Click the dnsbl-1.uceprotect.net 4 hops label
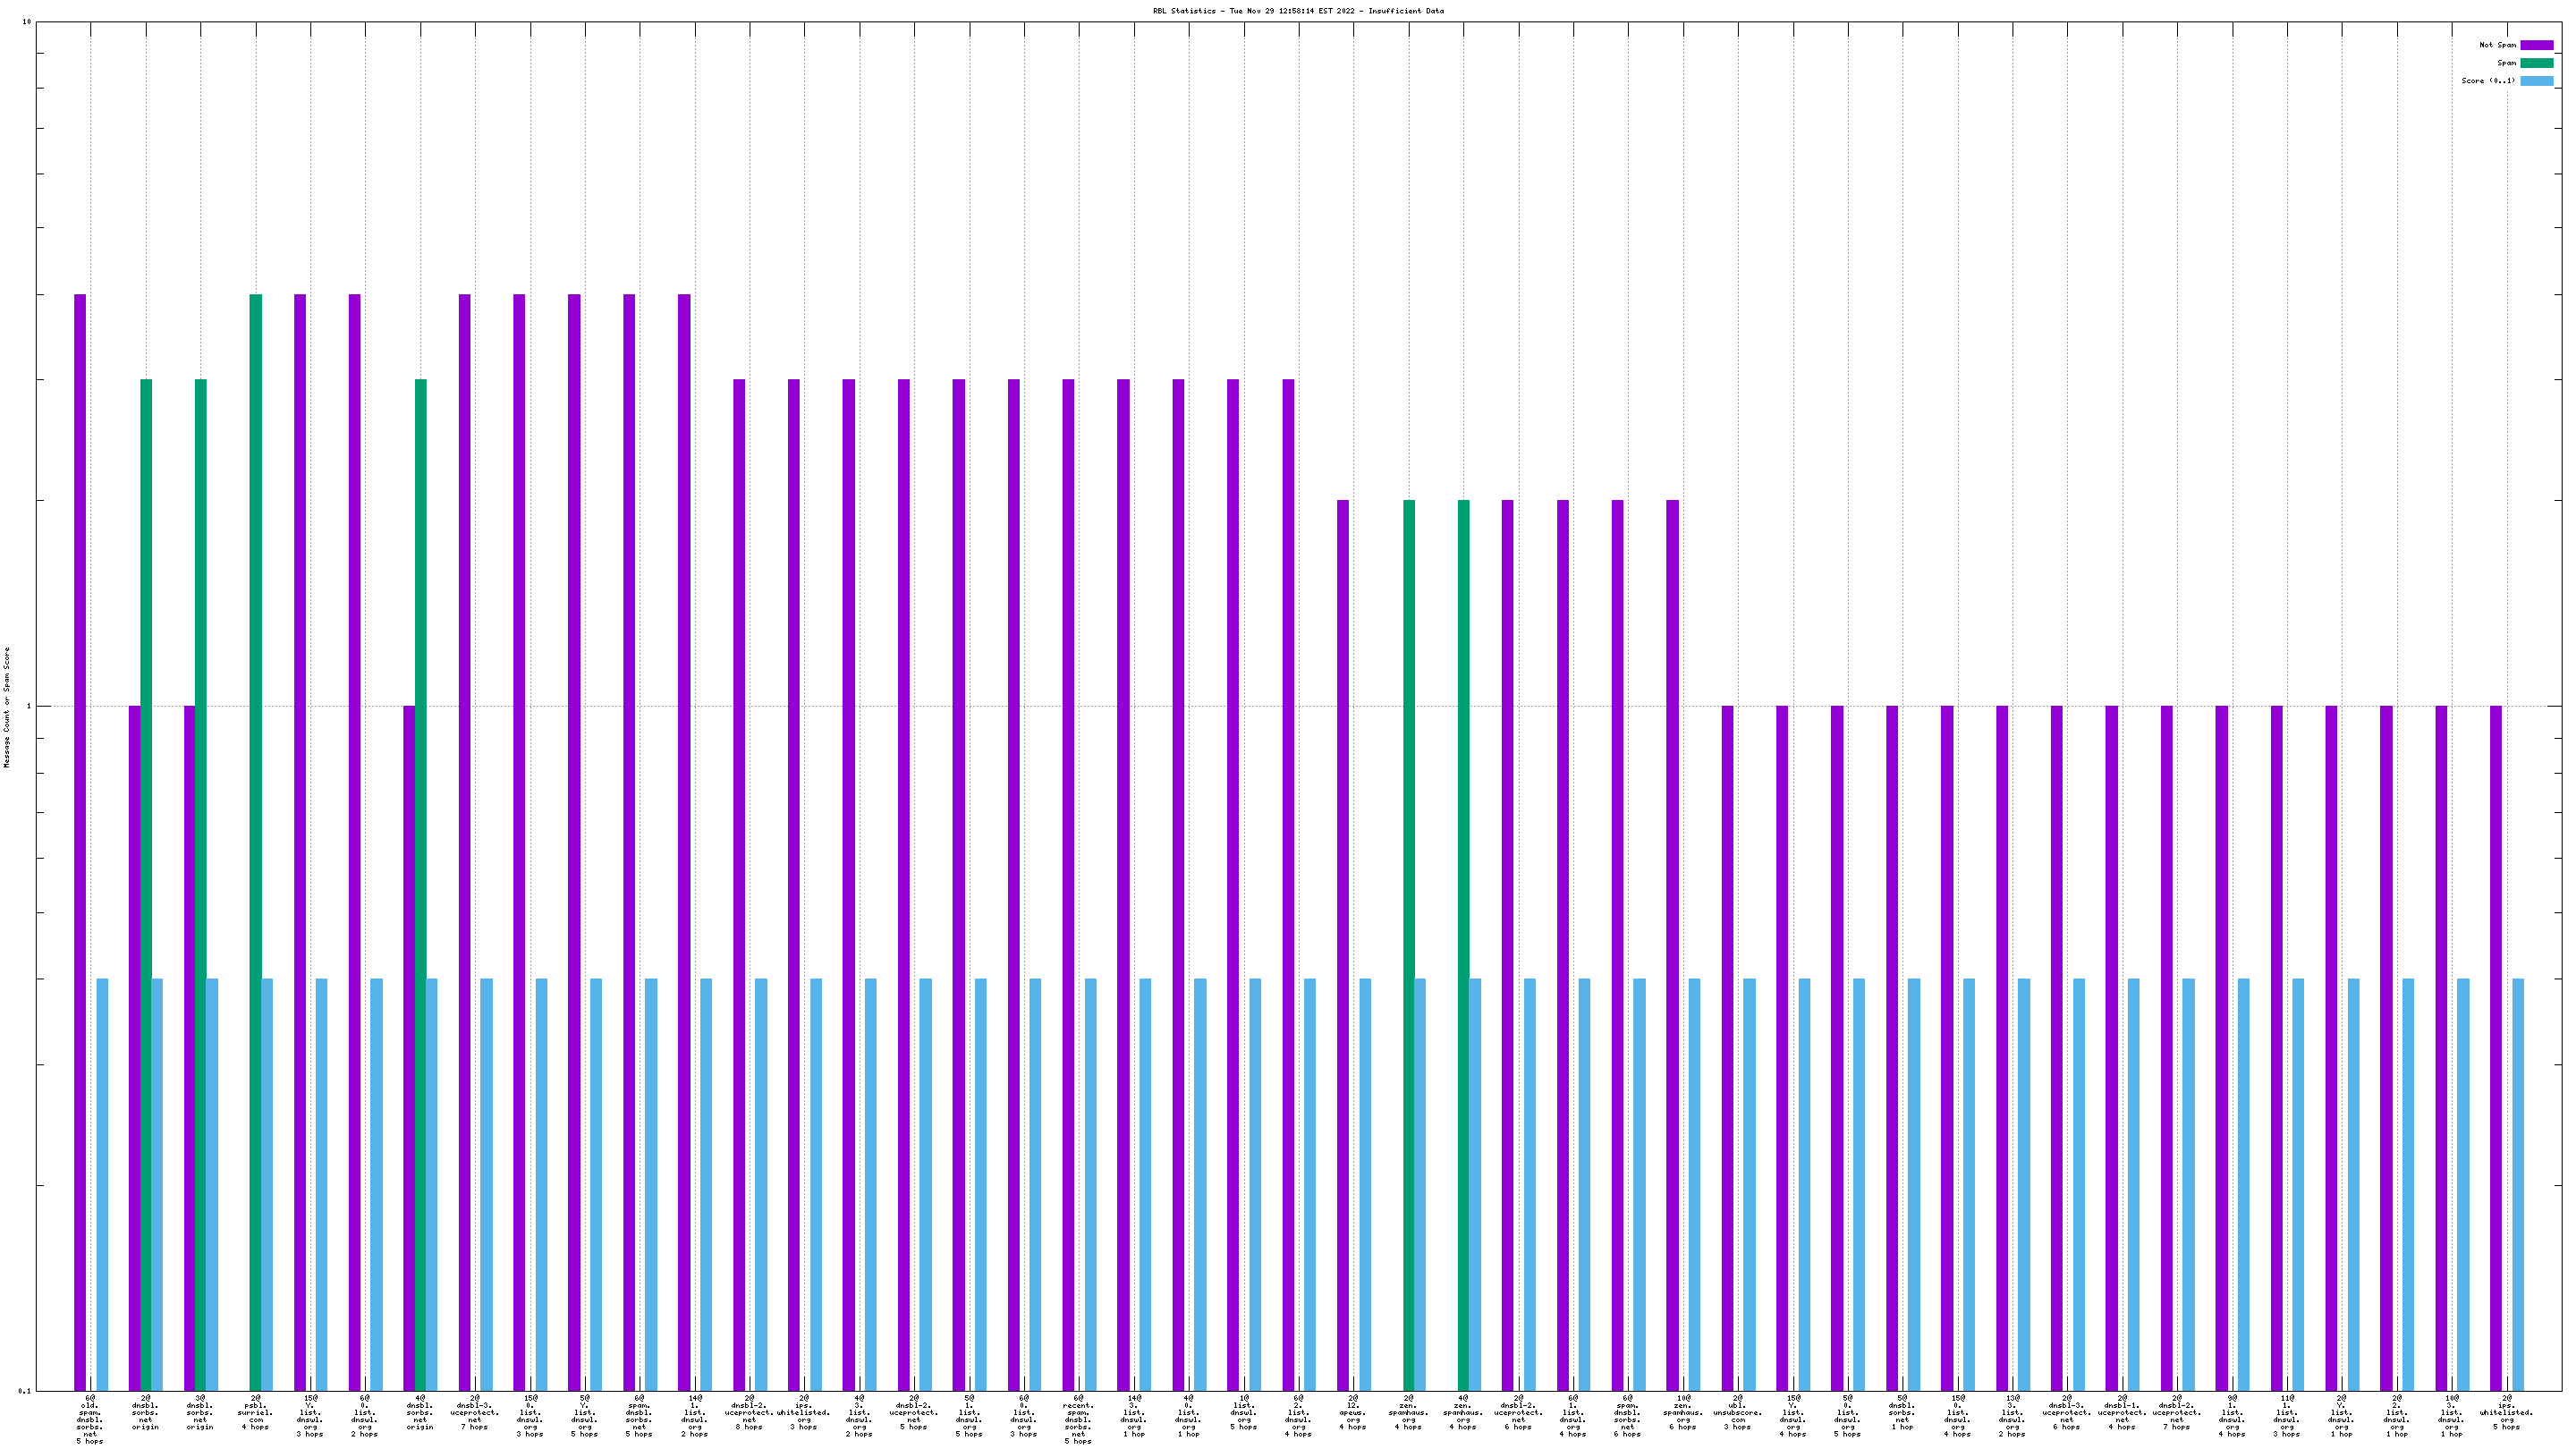The width and height of the screenshot is (2576, 1449). (x=2122, y=1412)
